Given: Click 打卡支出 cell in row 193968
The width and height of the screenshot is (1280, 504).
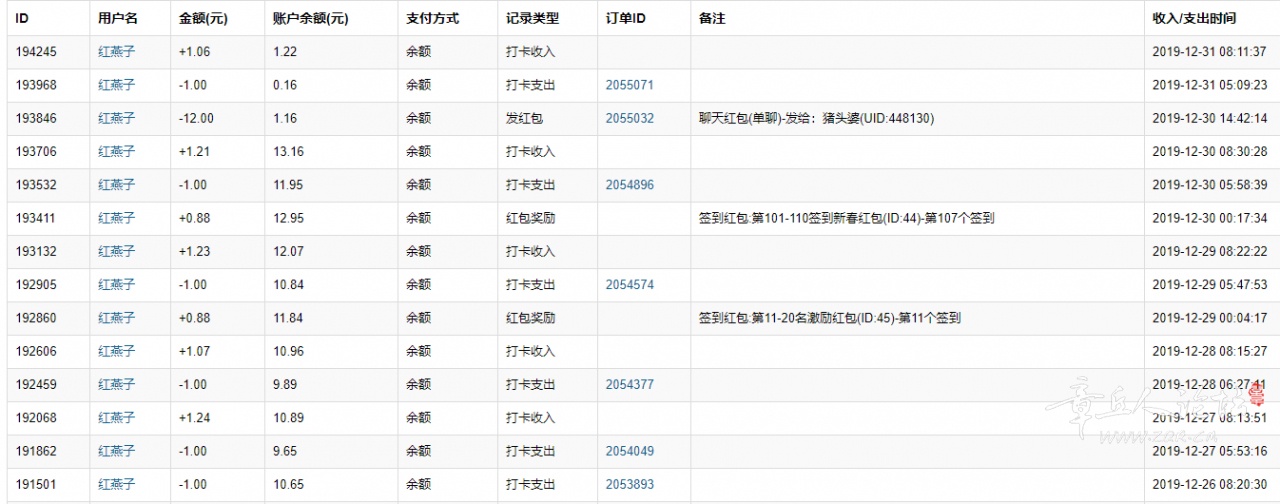Looking at the screenshot, I should pyautogui.click(x=547, y=85).
